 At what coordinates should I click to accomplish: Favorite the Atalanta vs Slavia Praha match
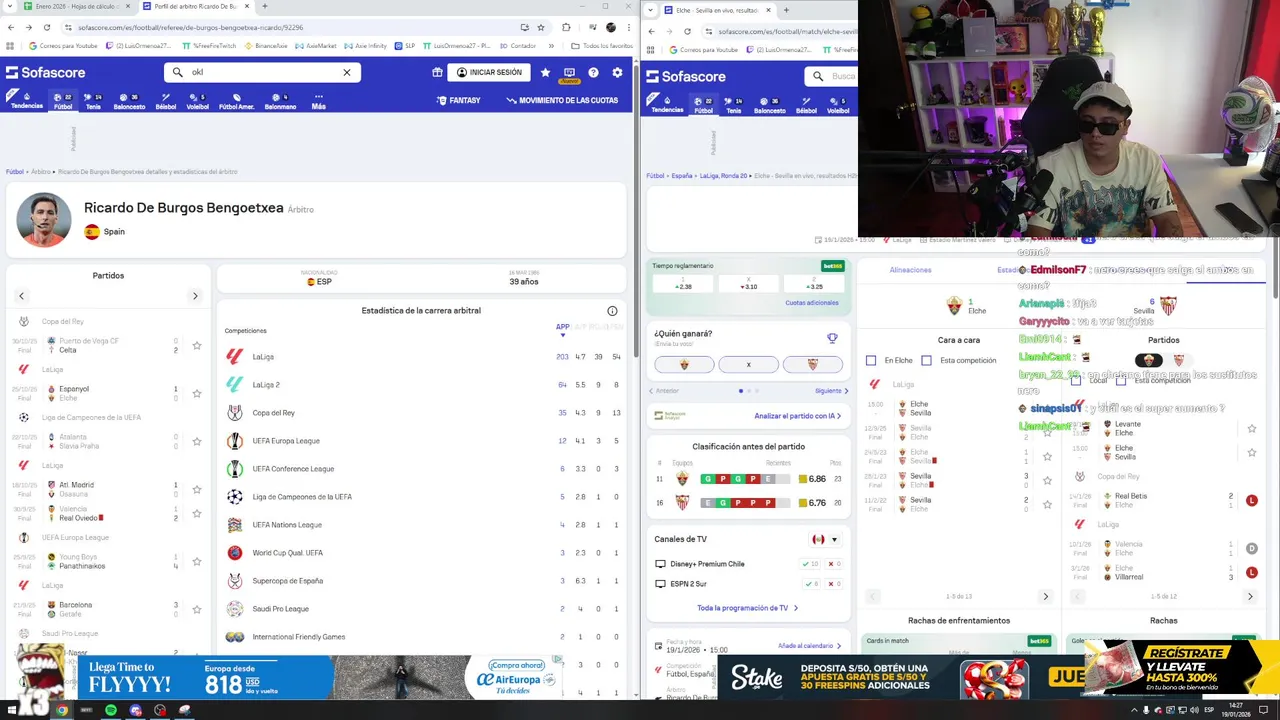point(196,441)
